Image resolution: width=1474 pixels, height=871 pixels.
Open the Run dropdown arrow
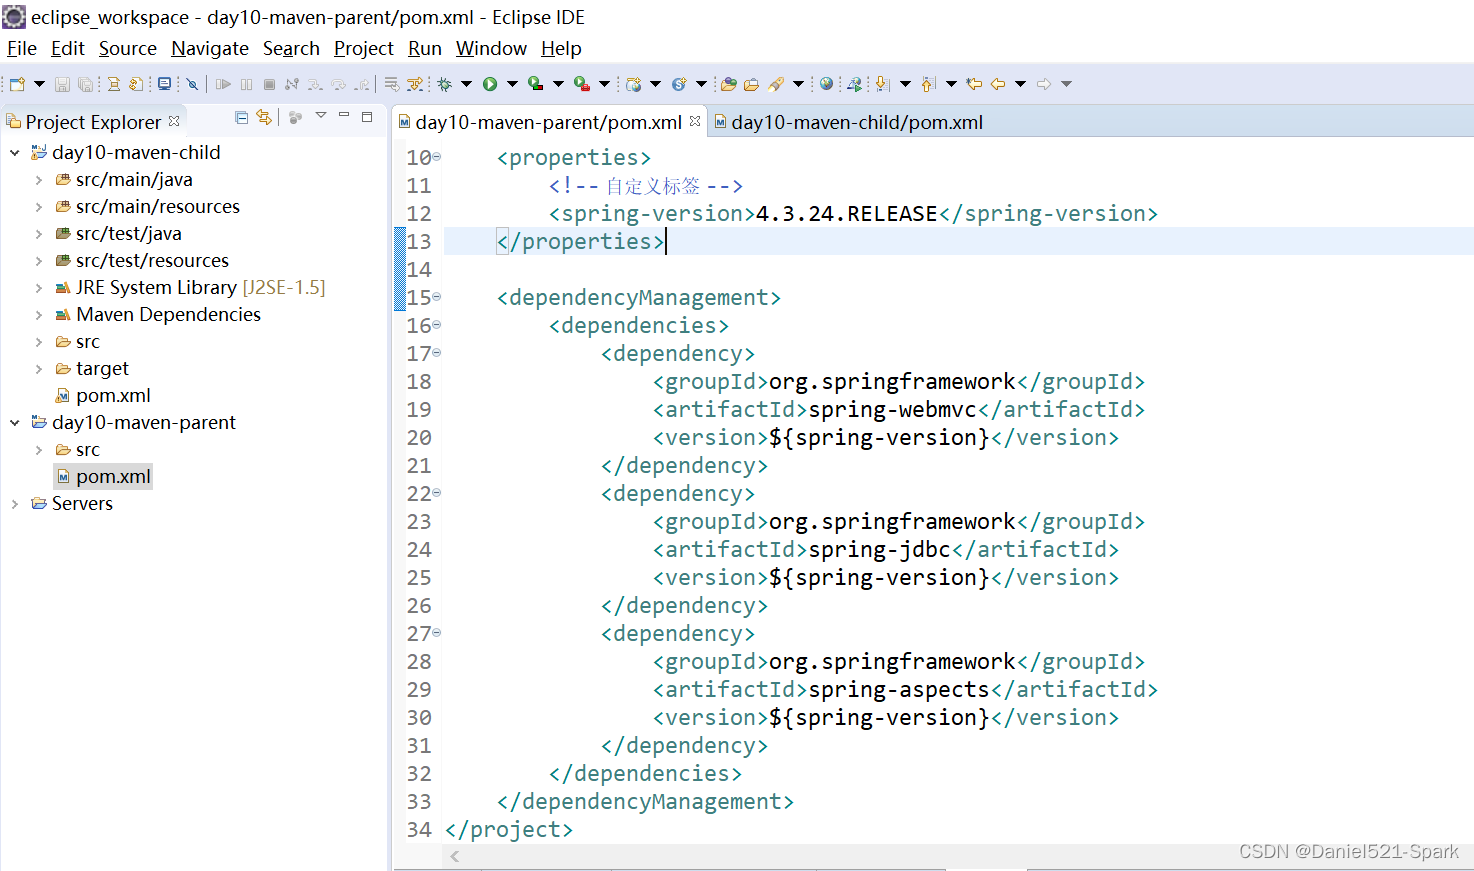click(x=512, y=84)
